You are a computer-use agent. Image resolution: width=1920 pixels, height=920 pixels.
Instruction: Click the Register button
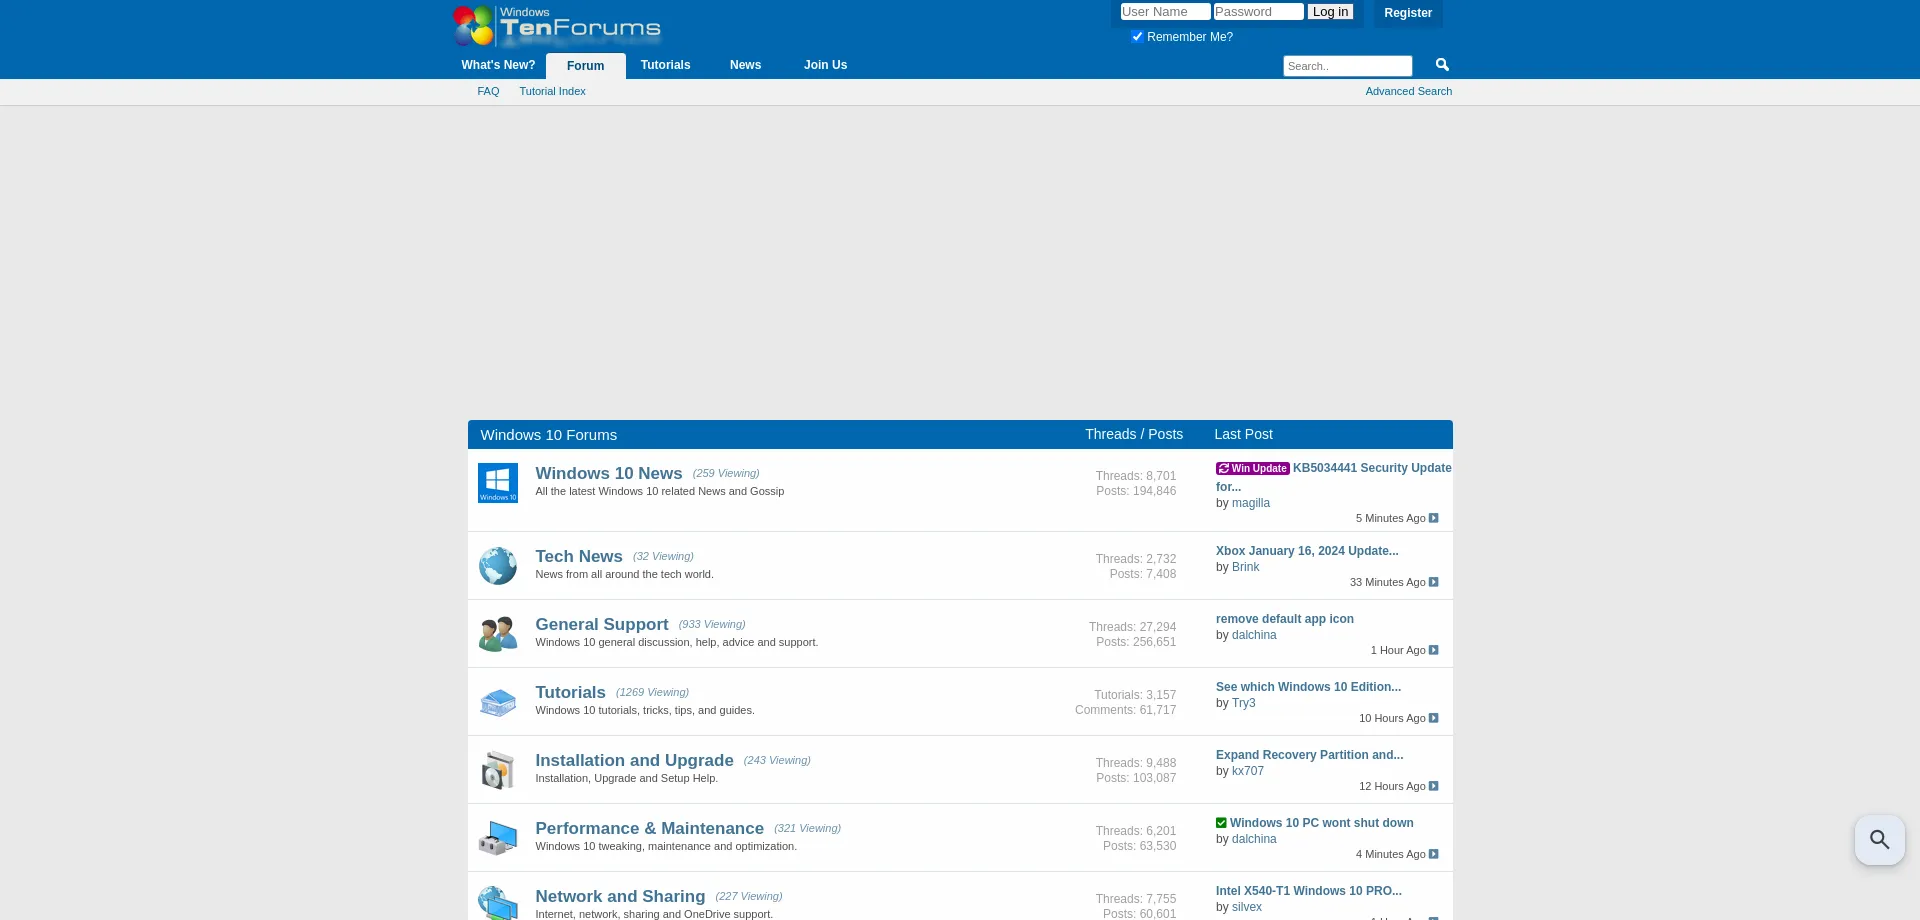tap(1407, 13)
